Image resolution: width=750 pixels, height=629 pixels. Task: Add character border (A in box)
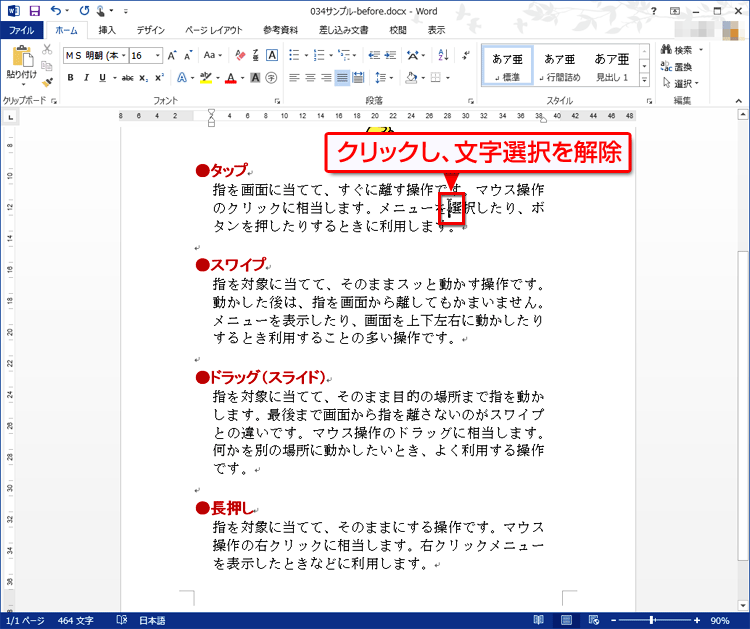pyautogui.click(x=272, y=55)
